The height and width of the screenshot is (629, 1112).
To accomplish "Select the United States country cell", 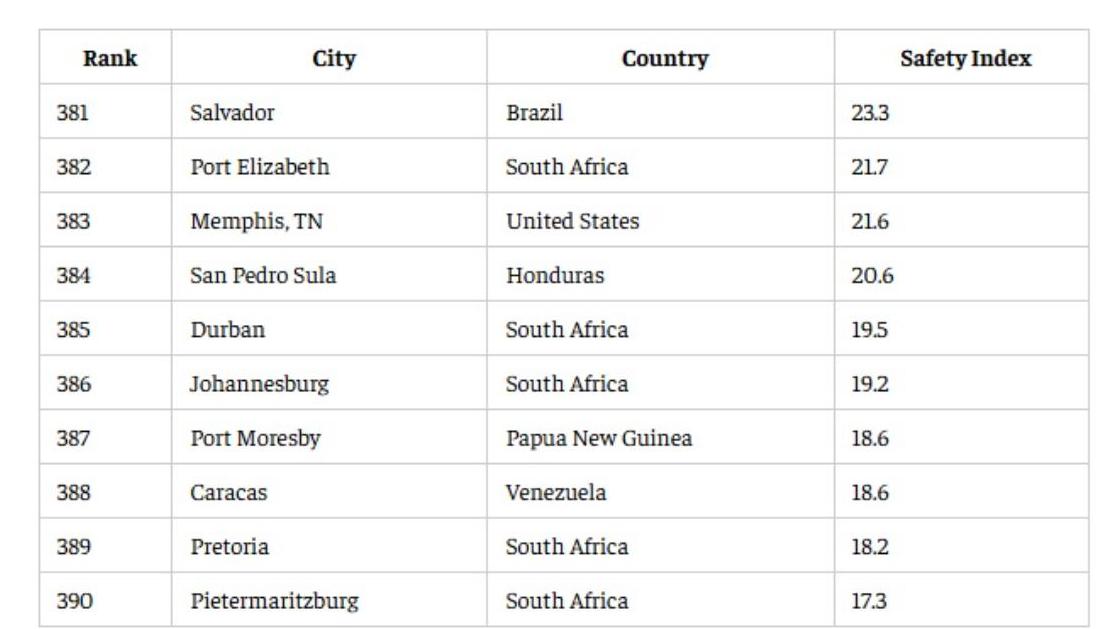I will pos(572,221).
